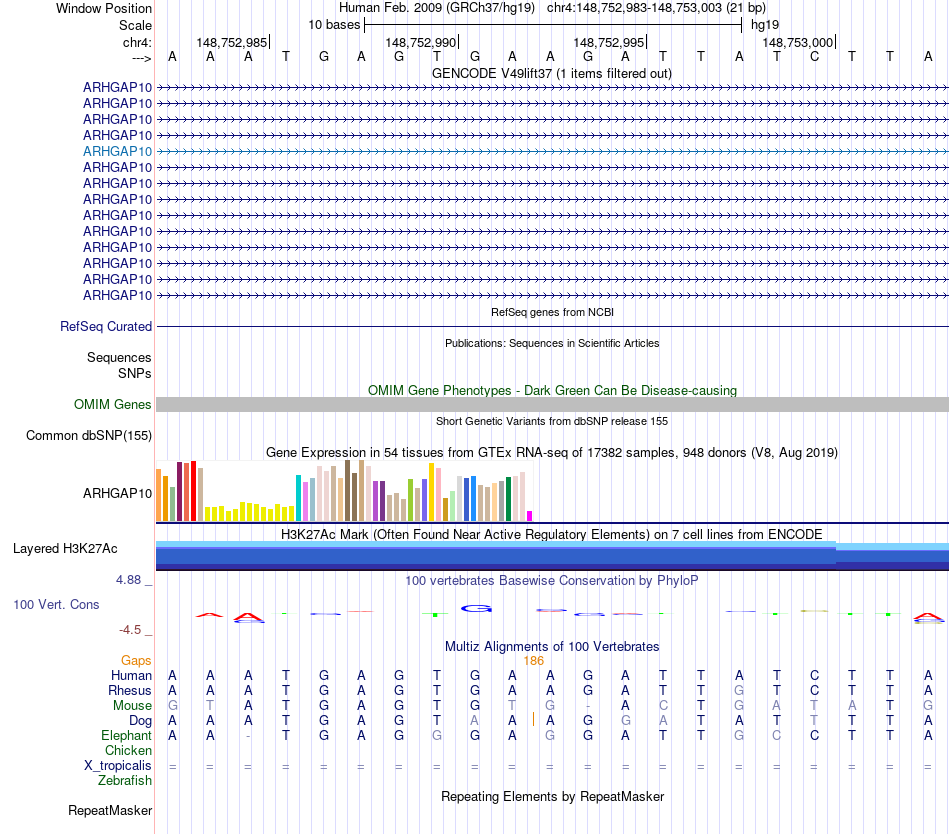Open the GENCODE V49lift37 track title
The height and width of the screenshot is (834, 950).
point(552,73)
